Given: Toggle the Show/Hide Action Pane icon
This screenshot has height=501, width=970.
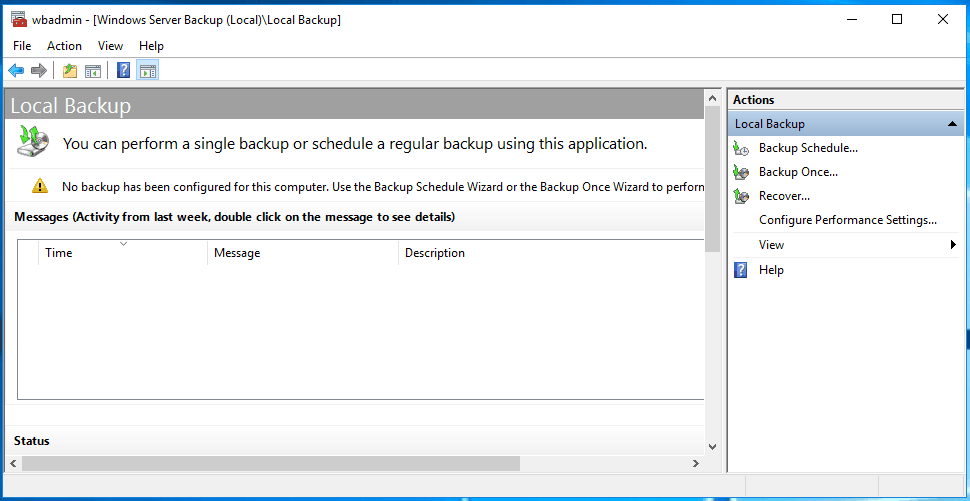Looking at the screenshot, I should pos(147,71).
